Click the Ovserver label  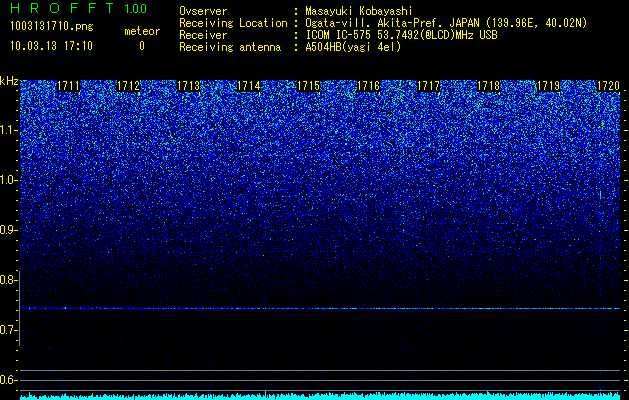[203, 11]
